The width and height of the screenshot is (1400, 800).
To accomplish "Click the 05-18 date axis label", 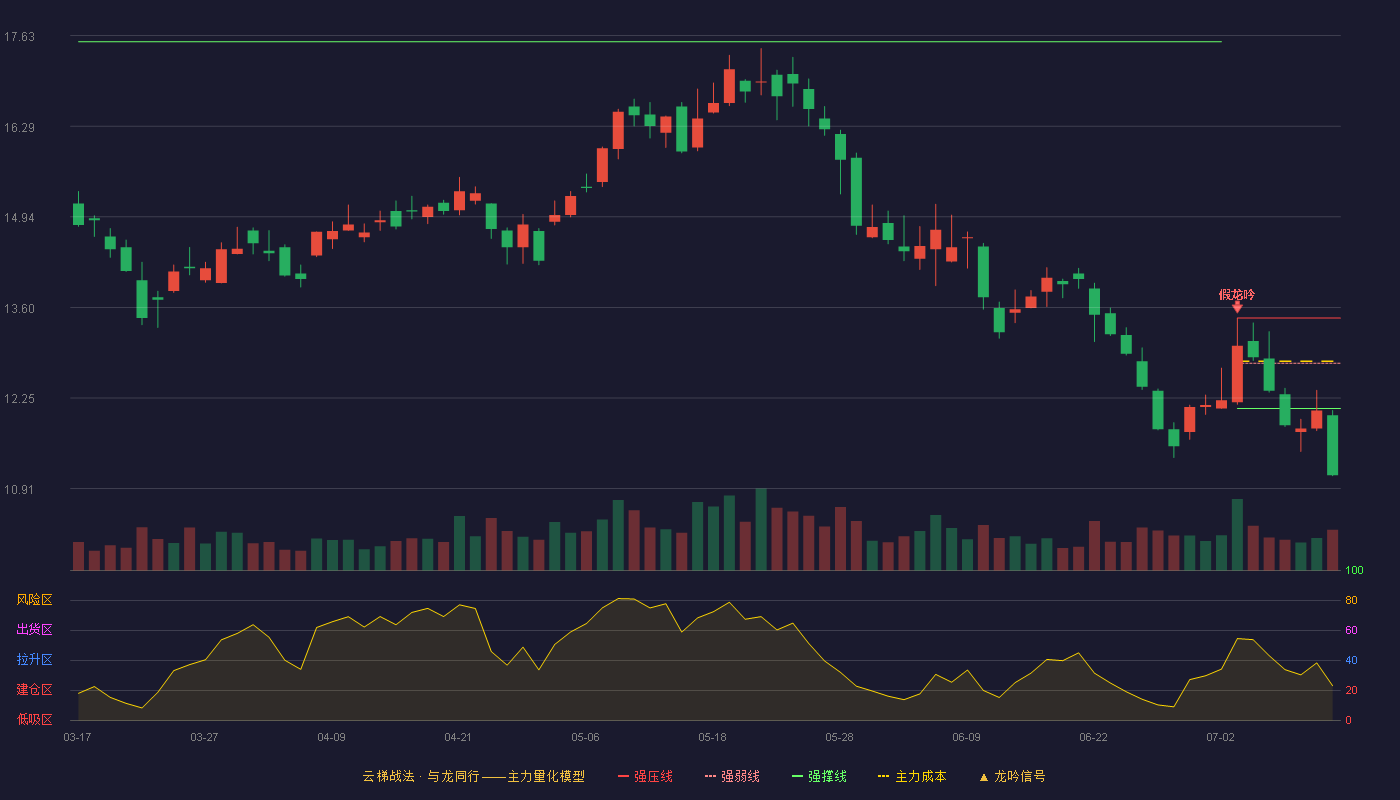I will tap(712, 737).
